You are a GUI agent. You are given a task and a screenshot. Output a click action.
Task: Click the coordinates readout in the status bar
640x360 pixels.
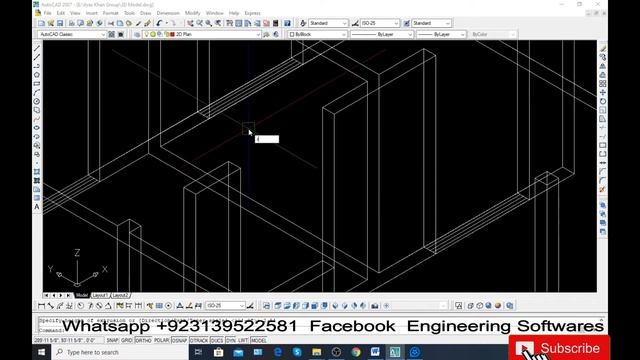tap(68, 340)
